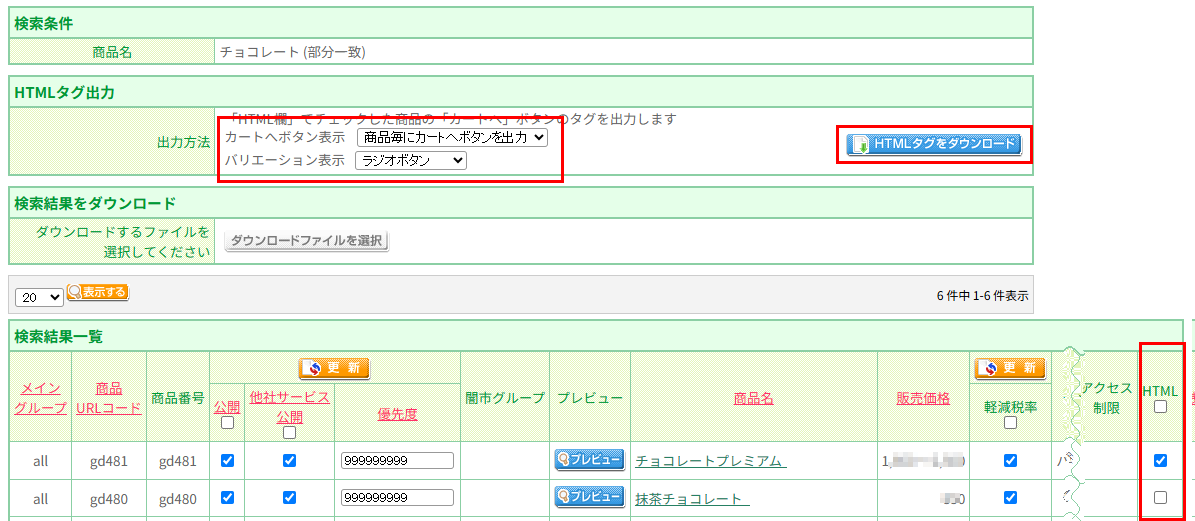1195x521 pixels.
Task: Sort by 公開 column header link
Action: [x=226, y=408]
